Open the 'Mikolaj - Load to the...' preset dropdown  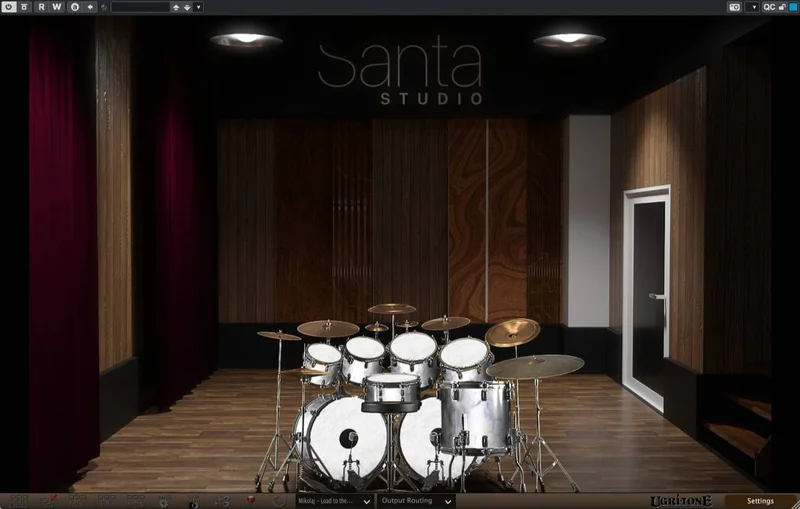coord(335,501)
